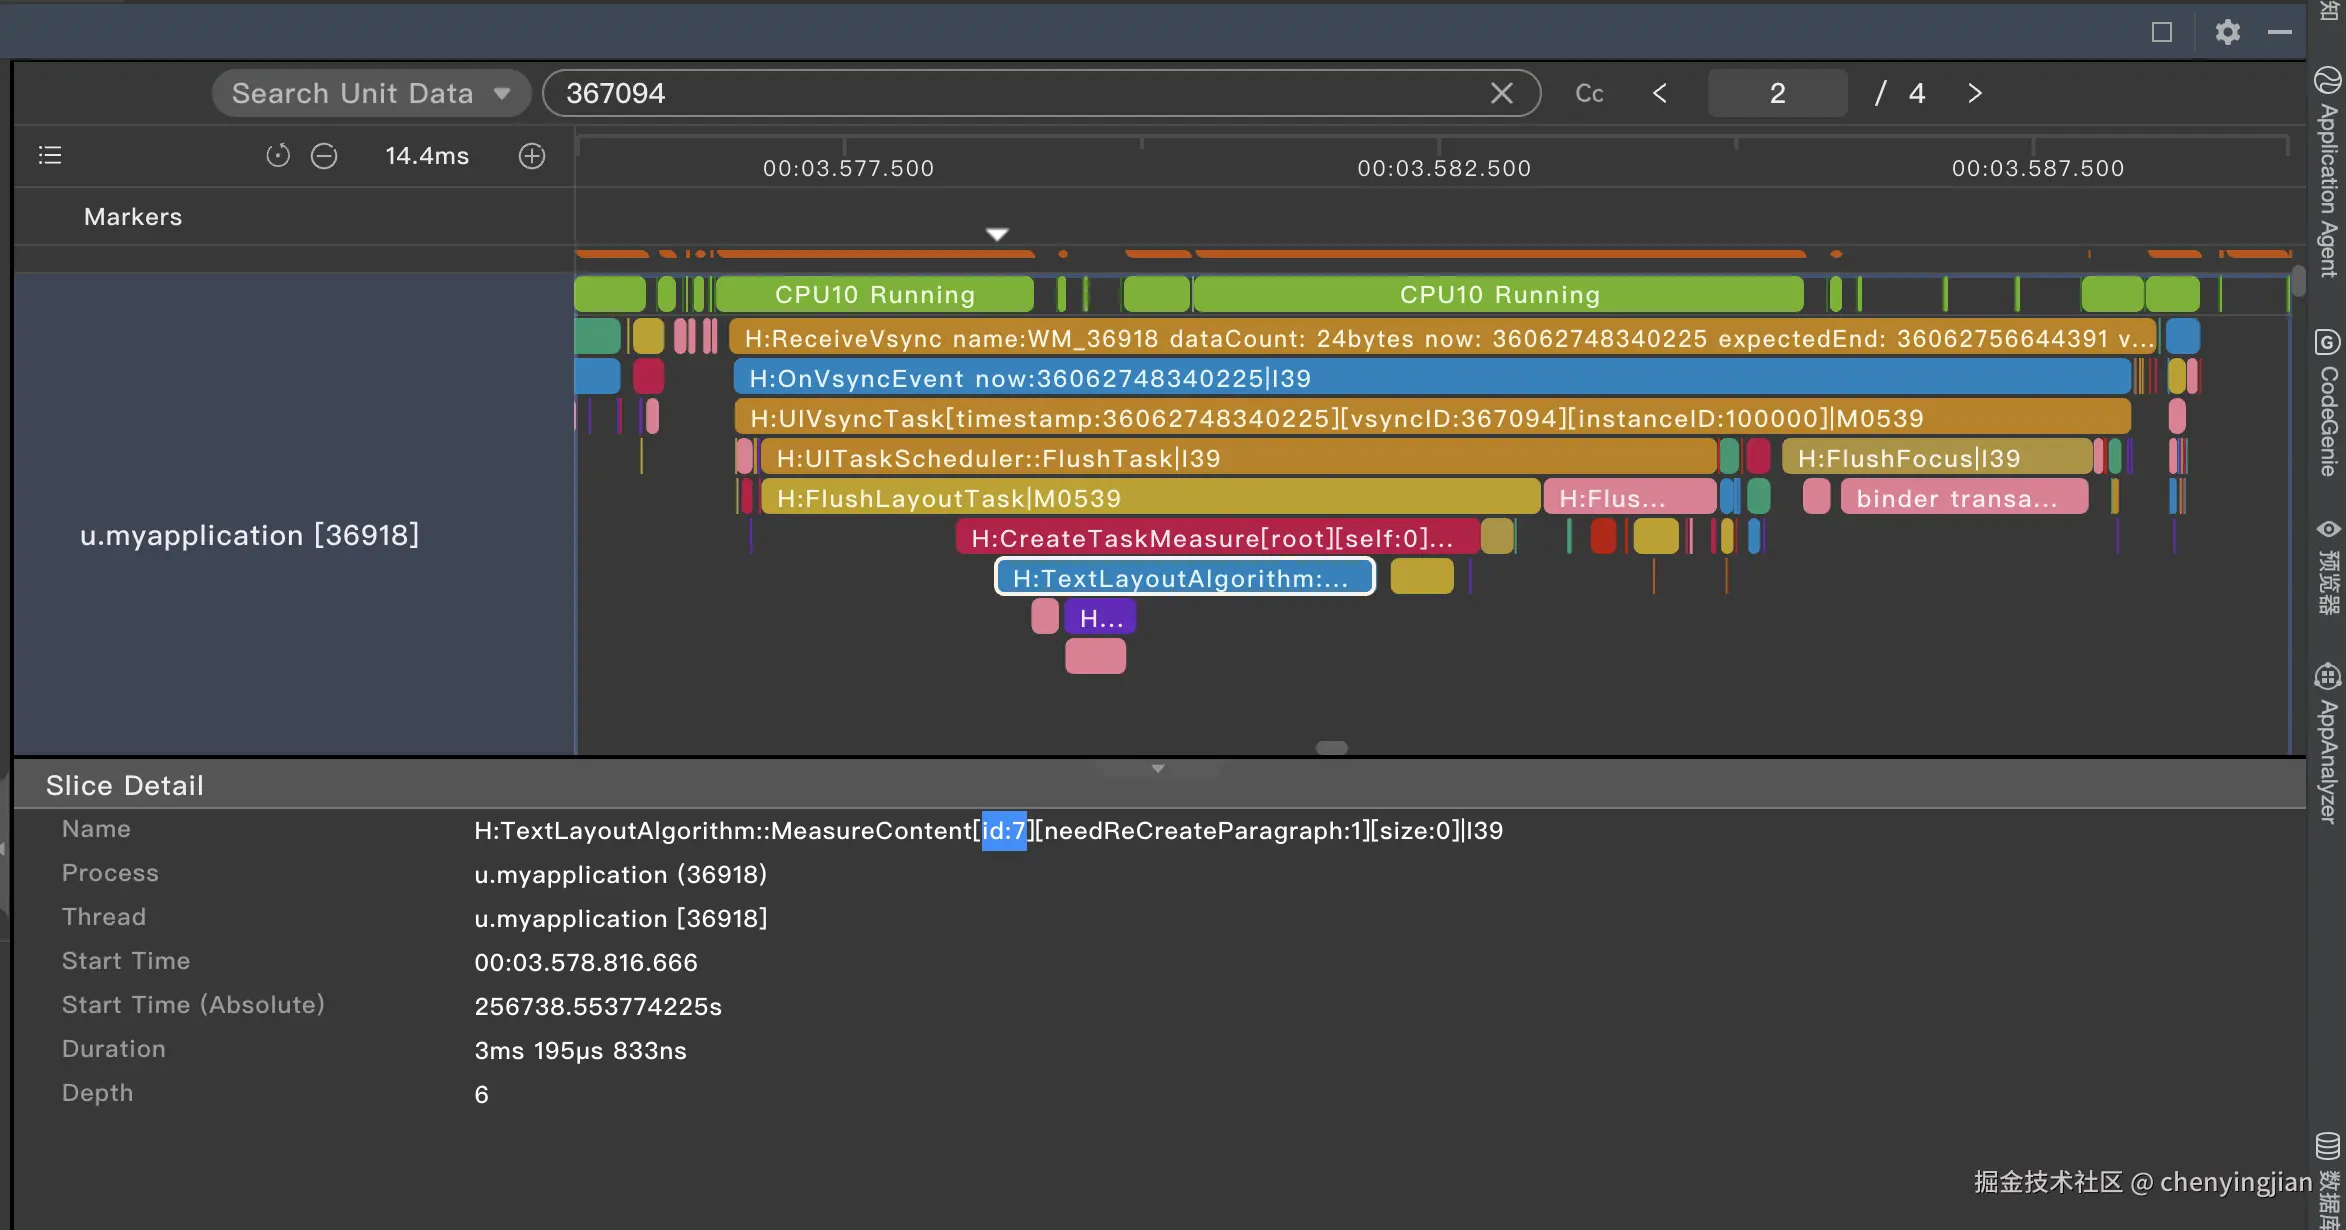
Task: Open the panel settings gear icon
Action: tap(2227, 32)
